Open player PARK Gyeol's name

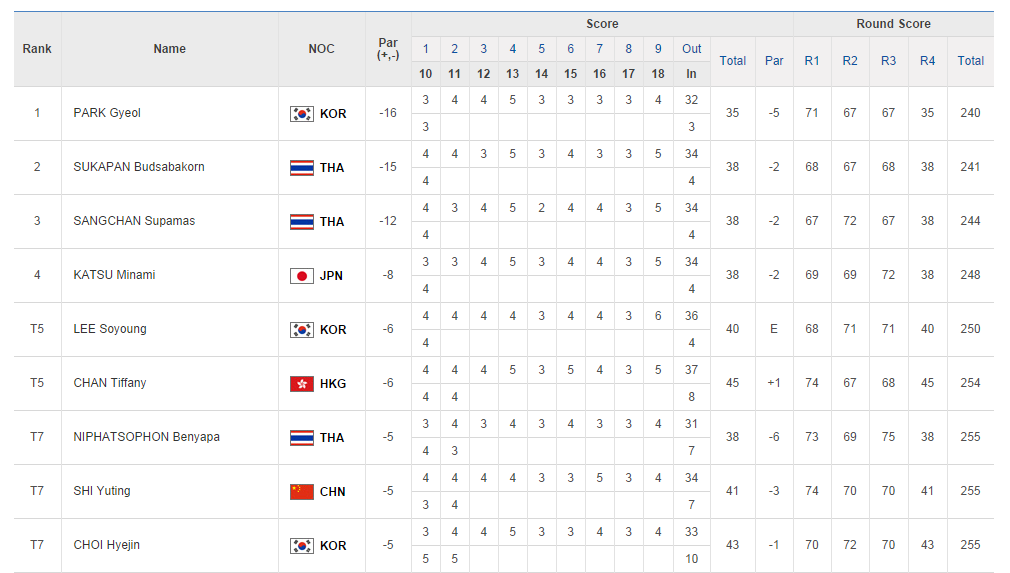(107, 113)
